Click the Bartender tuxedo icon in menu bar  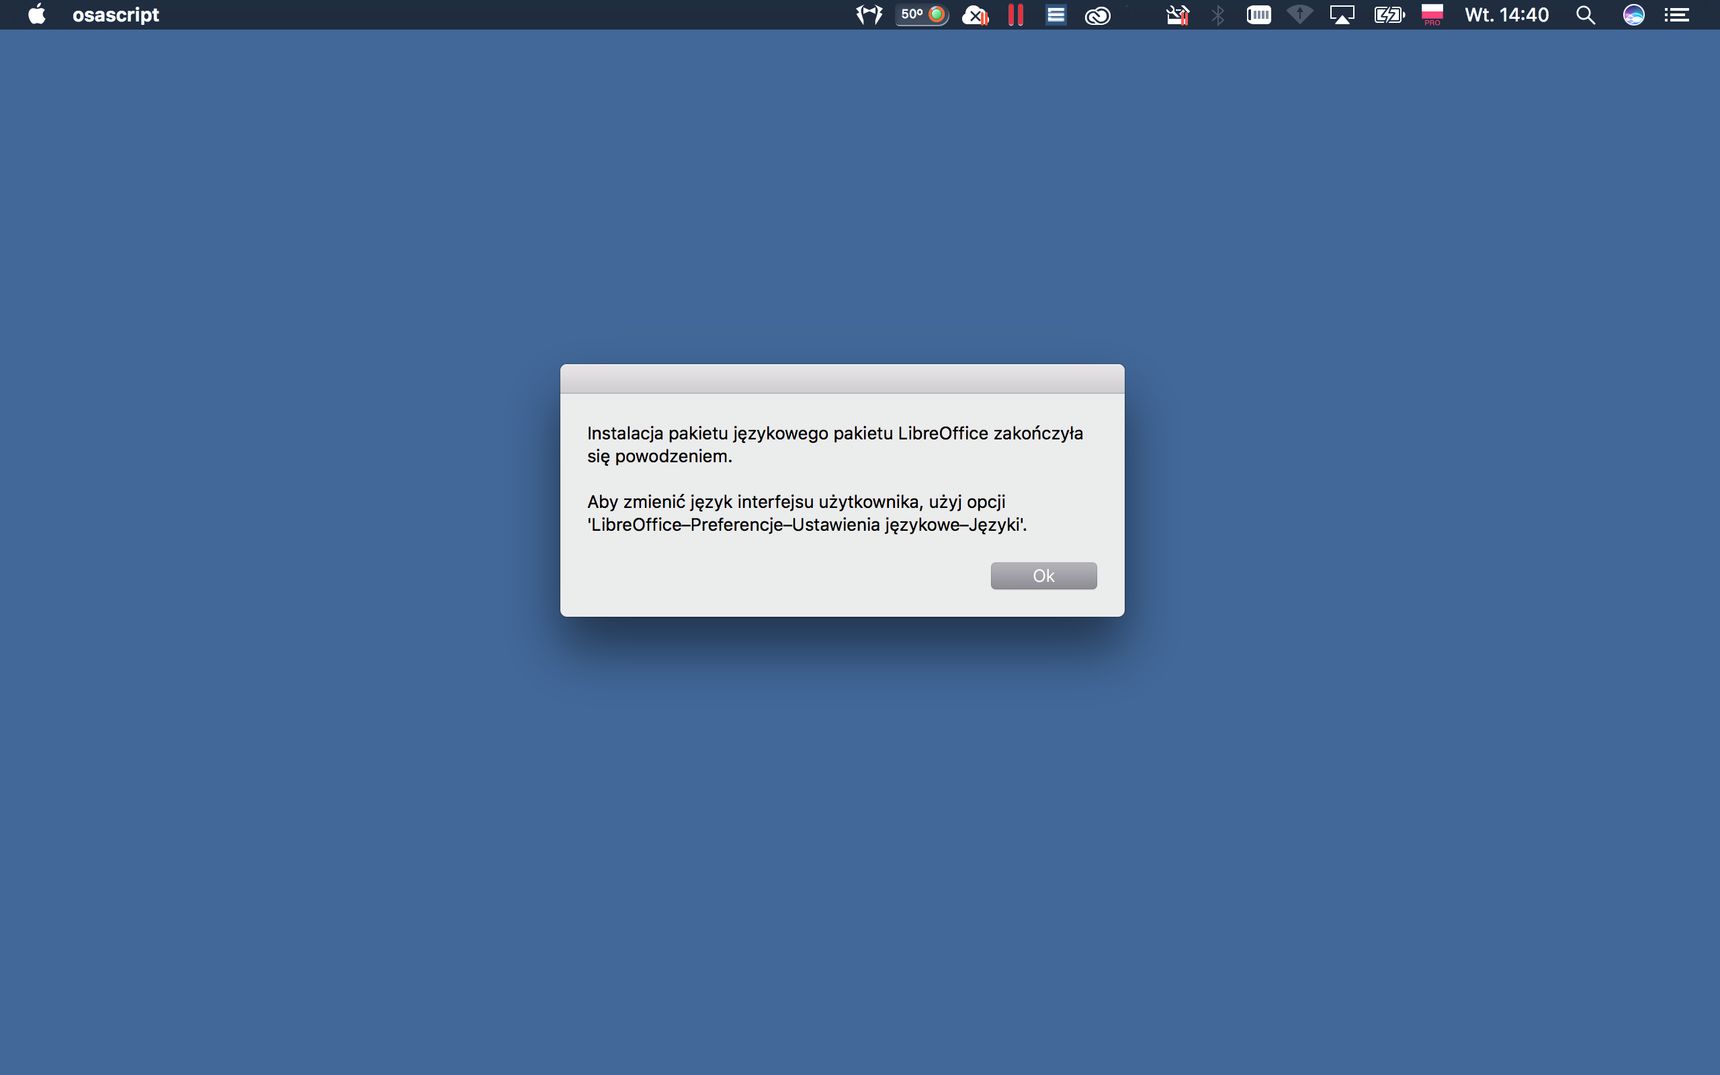[869, 14]
